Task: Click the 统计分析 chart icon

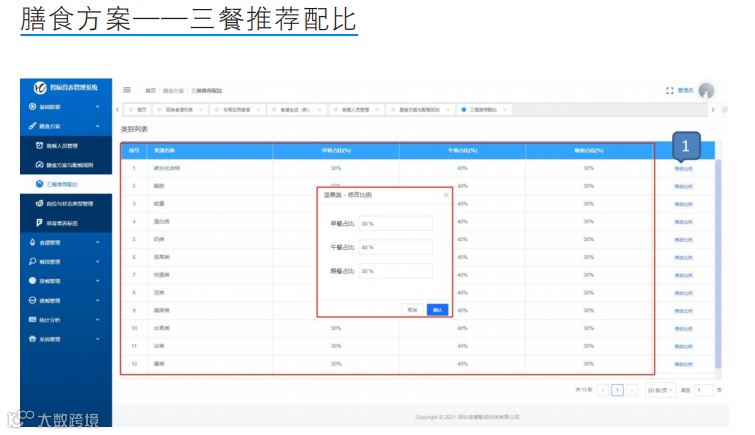Action: point(32,319)
